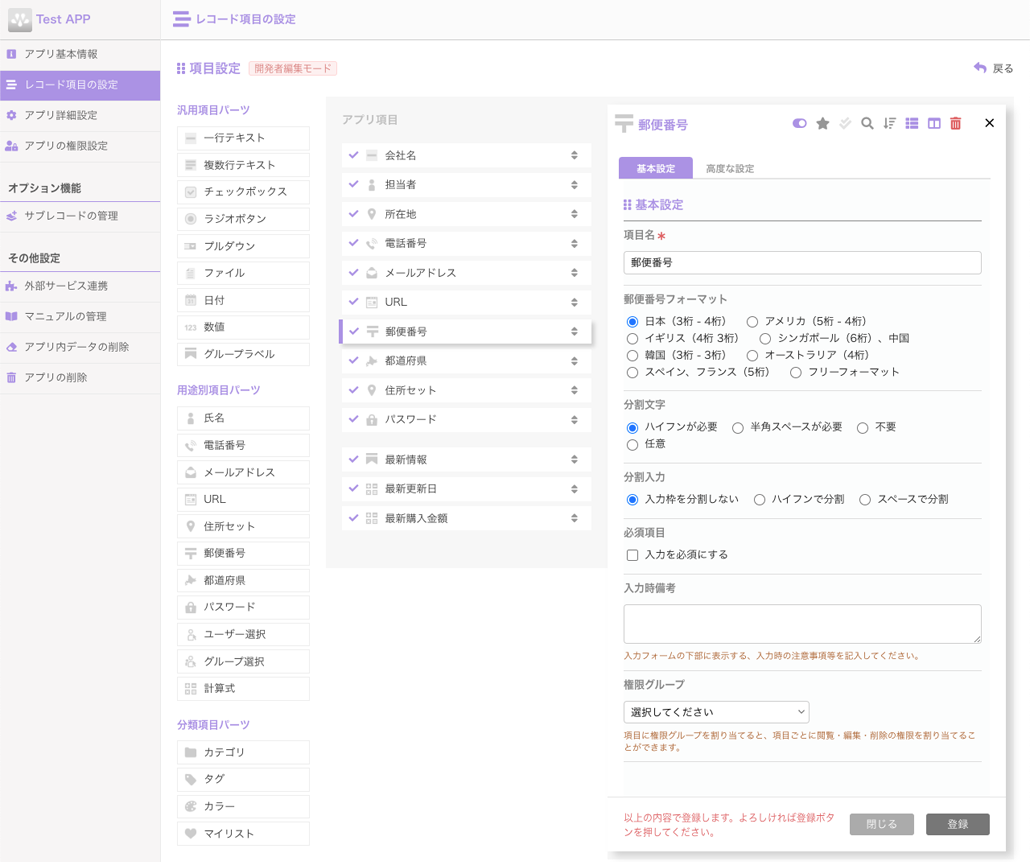Viewport: 1030px width, 862px height.
Task: Add the ファイル part
Action: pyautogui.click(x=243, y=273)
